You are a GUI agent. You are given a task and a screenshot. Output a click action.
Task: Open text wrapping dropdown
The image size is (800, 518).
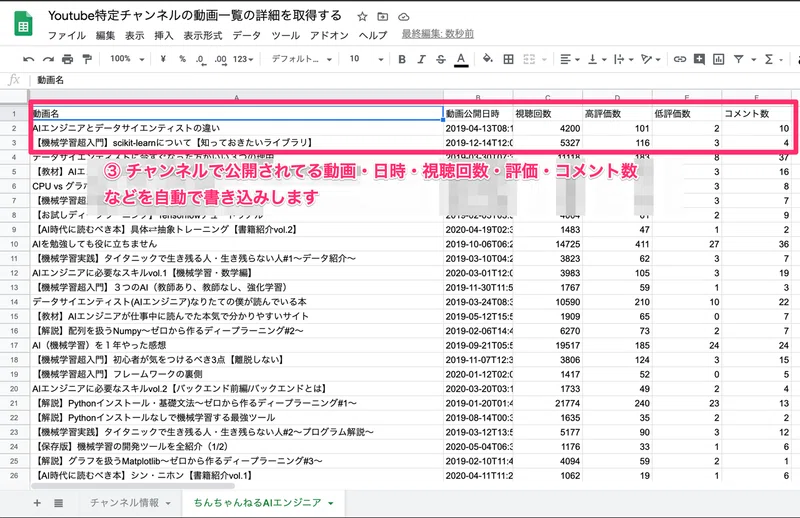click(x=623, y=59)
